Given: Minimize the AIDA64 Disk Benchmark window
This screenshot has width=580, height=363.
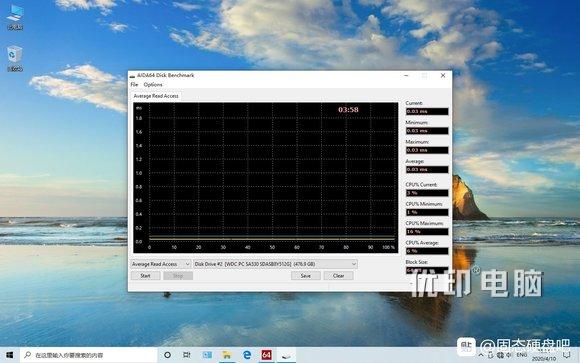Looking at the screenshot, I should click(406, 75).
